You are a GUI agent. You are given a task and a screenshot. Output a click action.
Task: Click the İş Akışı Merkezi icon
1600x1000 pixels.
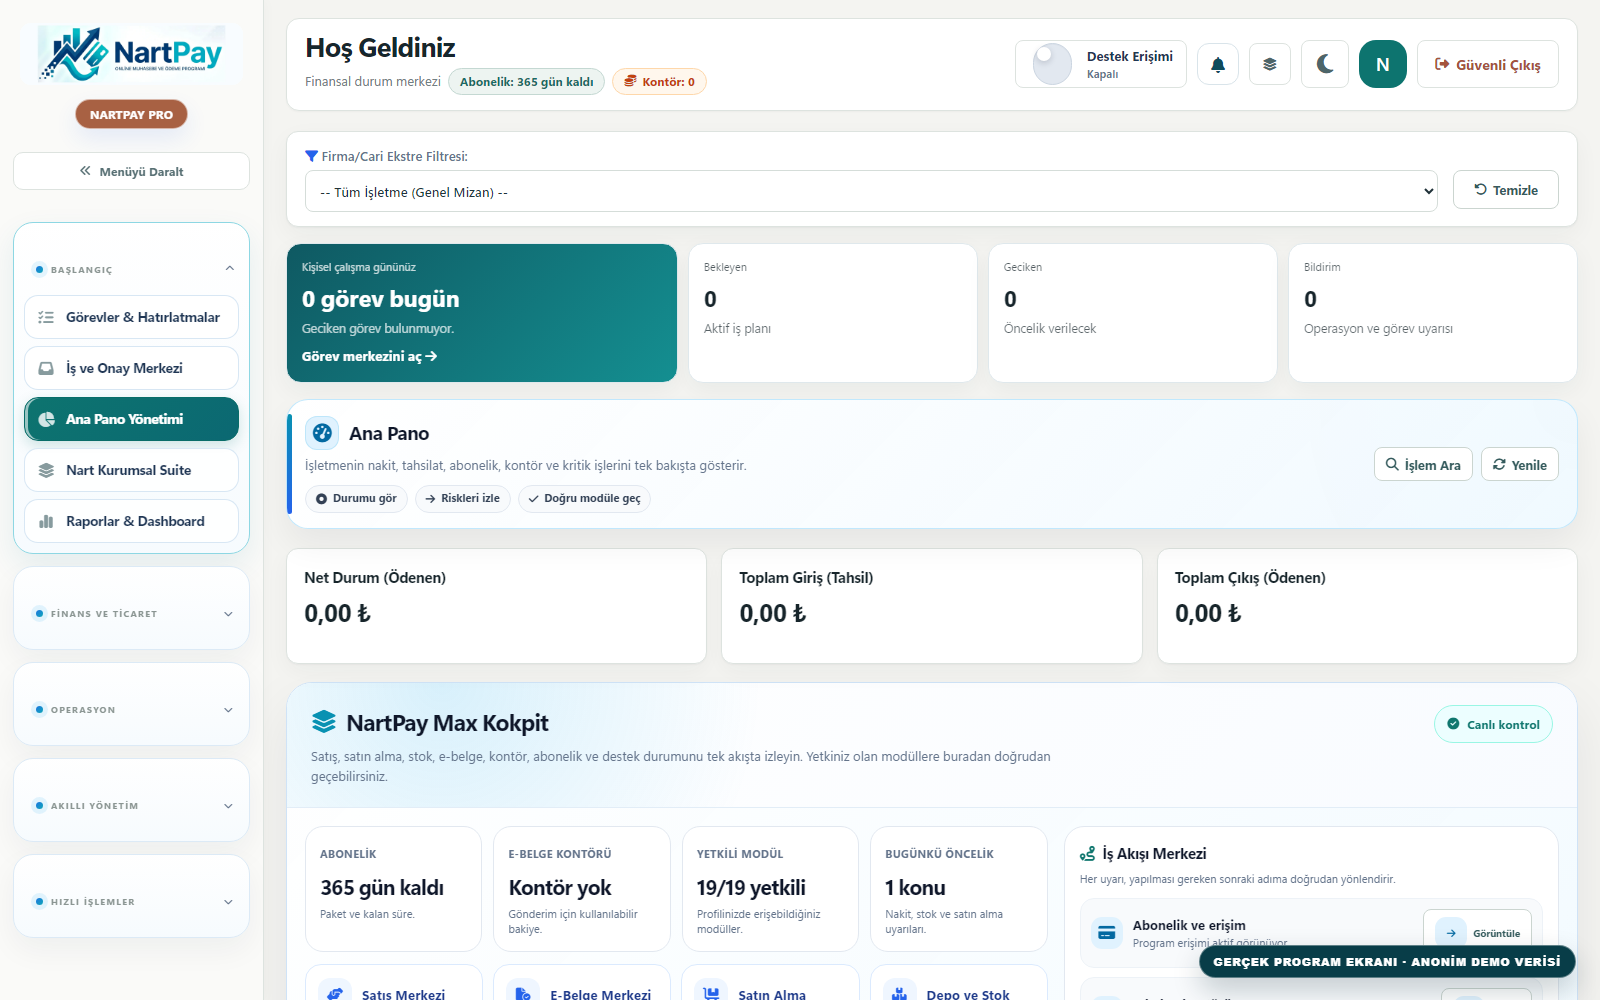[1088, 854]
